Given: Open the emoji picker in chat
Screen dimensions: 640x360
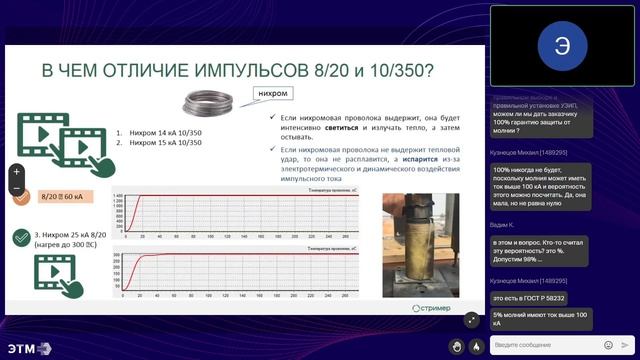Looking at the screenshot, I should click(x=608, y=345).
